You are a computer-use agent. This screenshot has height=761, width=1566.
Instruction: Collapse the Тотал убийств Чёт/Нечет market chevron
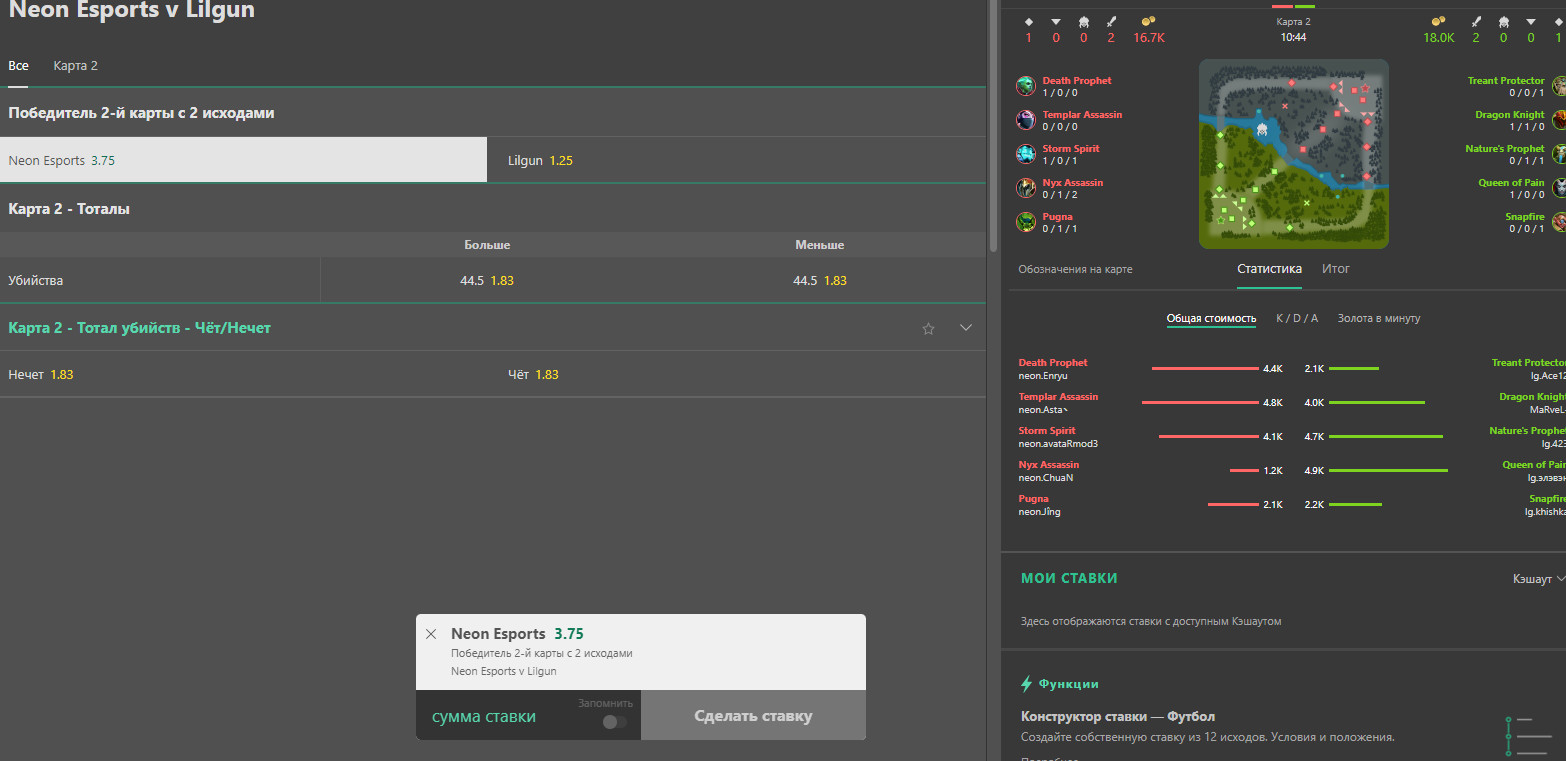pos(966,328)
